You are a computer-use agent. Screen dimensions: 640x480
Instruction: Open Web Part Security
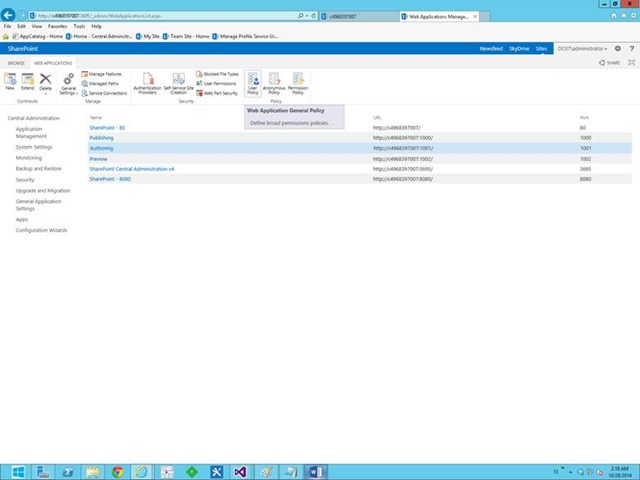tap(217, 93)
